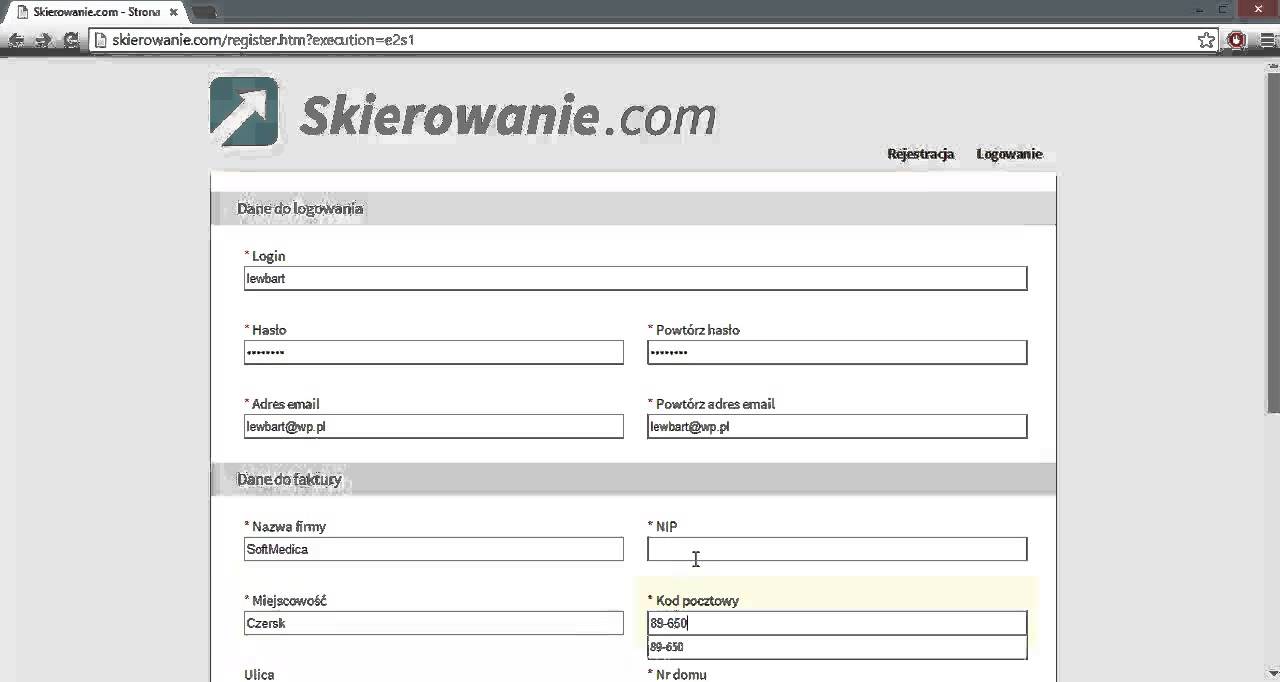Click the address bar URL
This screenshot has height=682, width=1280.
click(263, 40)
